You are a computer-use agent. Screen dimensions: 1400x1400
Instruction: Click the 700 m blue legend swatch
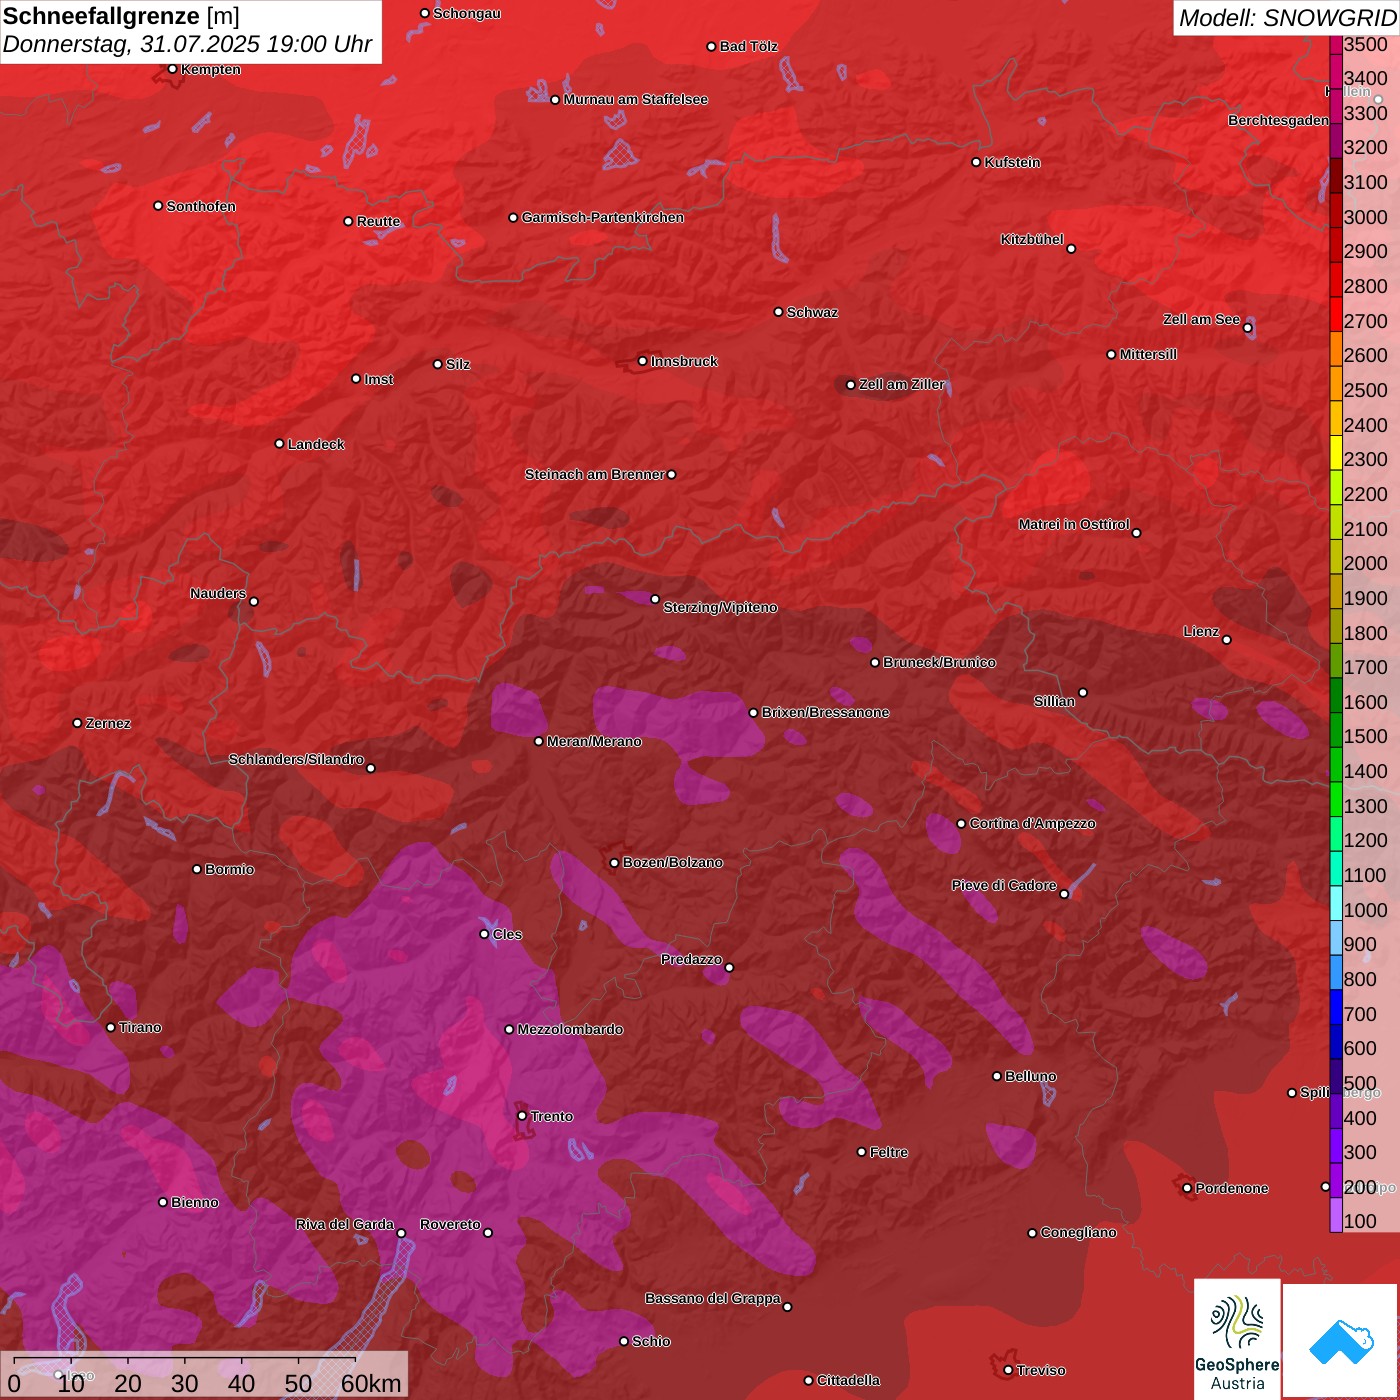pyautogui.click(x=1336, y=1008)
